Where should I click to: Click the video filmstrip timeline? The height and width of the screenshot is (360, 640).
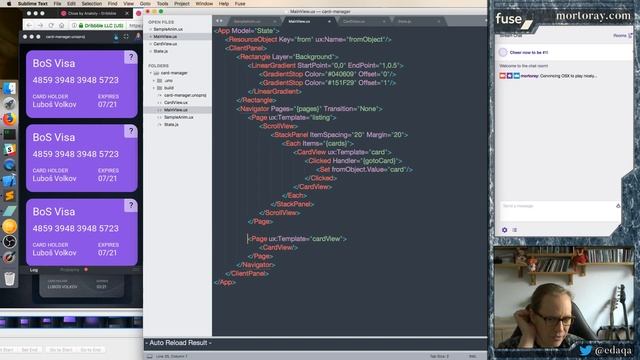pos(71,322)
